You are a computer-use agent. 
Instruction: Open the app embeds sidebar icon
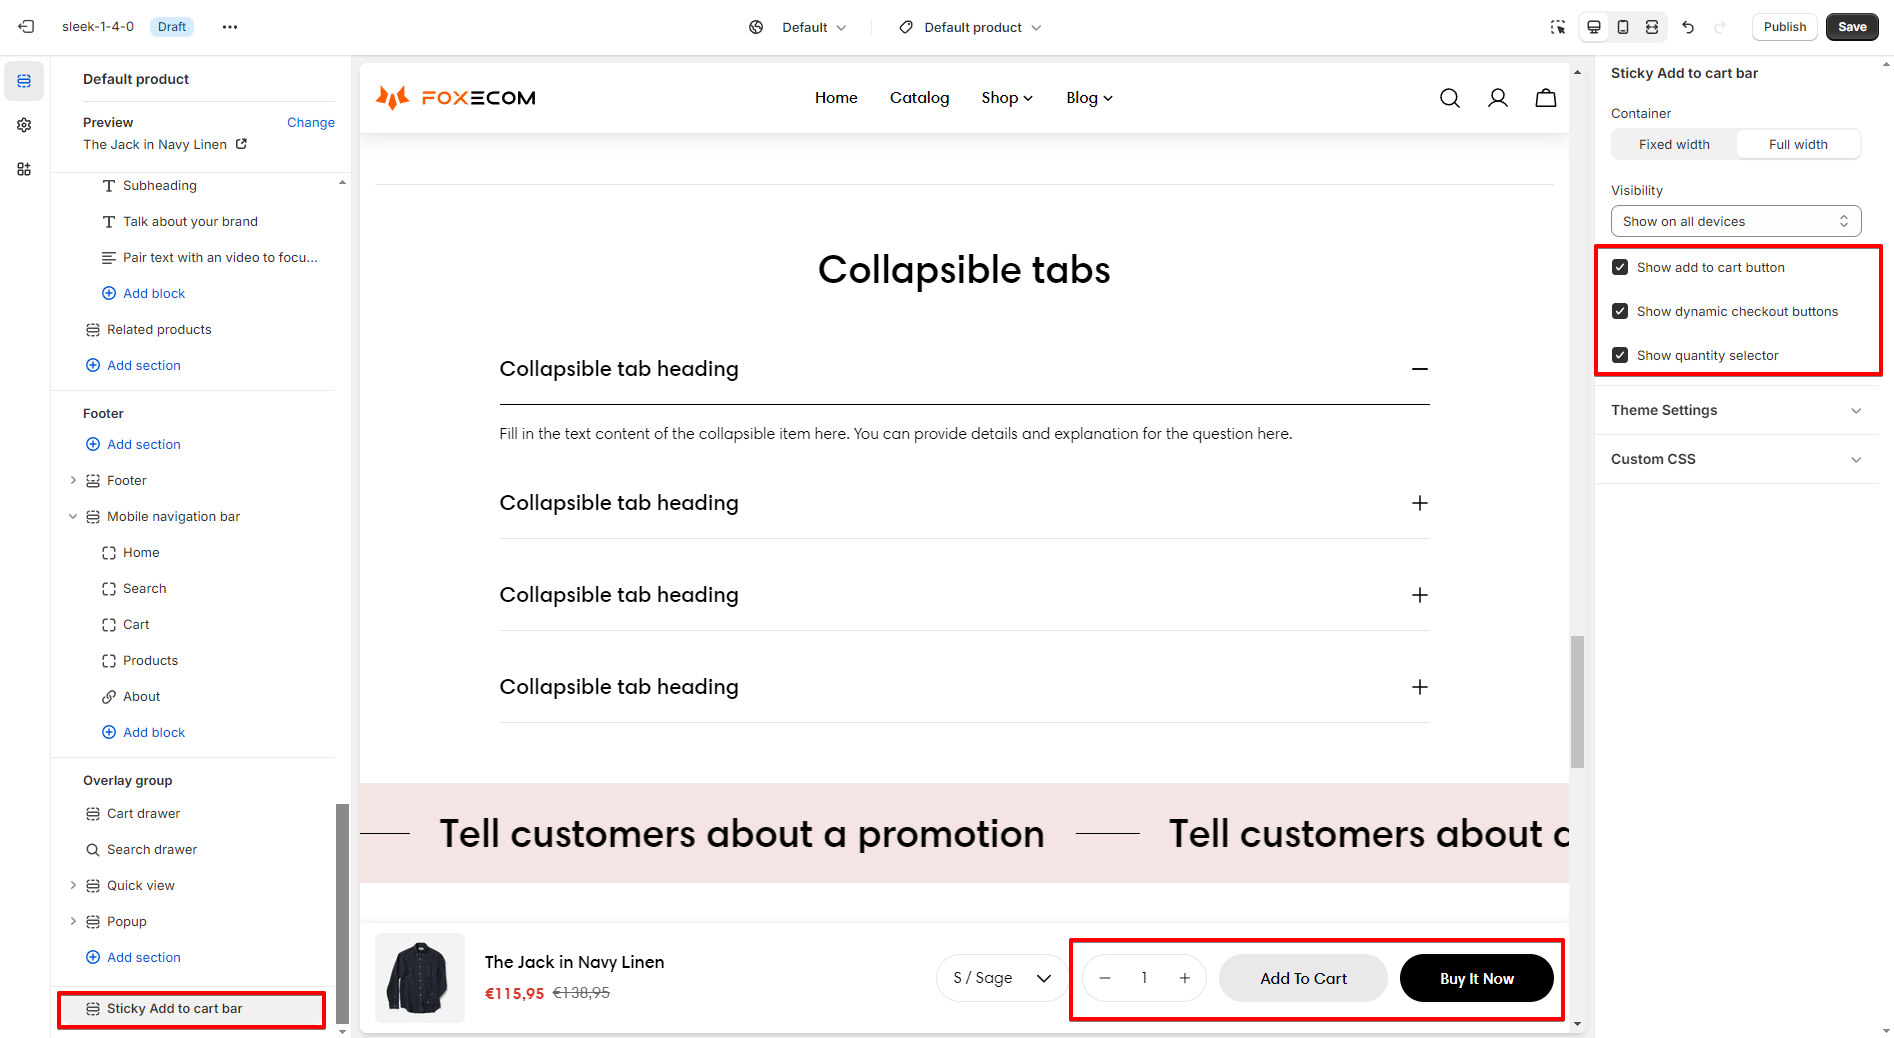pyautogui.click(x=24, y=169)
